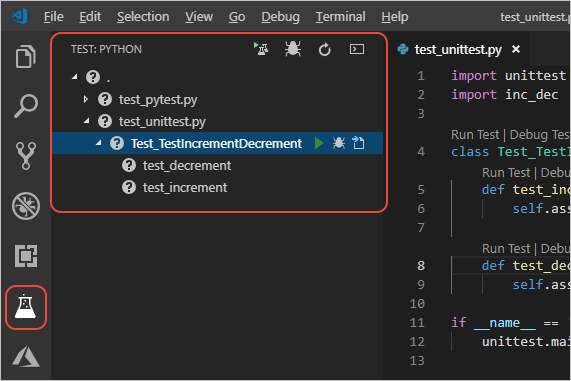The width and height of the screenshot is (571, 381).
Task: Open the Help menu
Action: [x=395, y=17]
